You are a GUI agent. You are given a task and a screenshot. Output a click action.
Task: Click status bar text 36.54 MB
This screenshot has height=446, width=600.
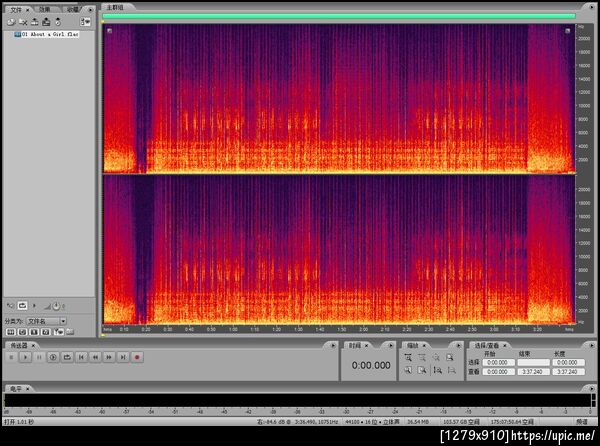point(418,422)
